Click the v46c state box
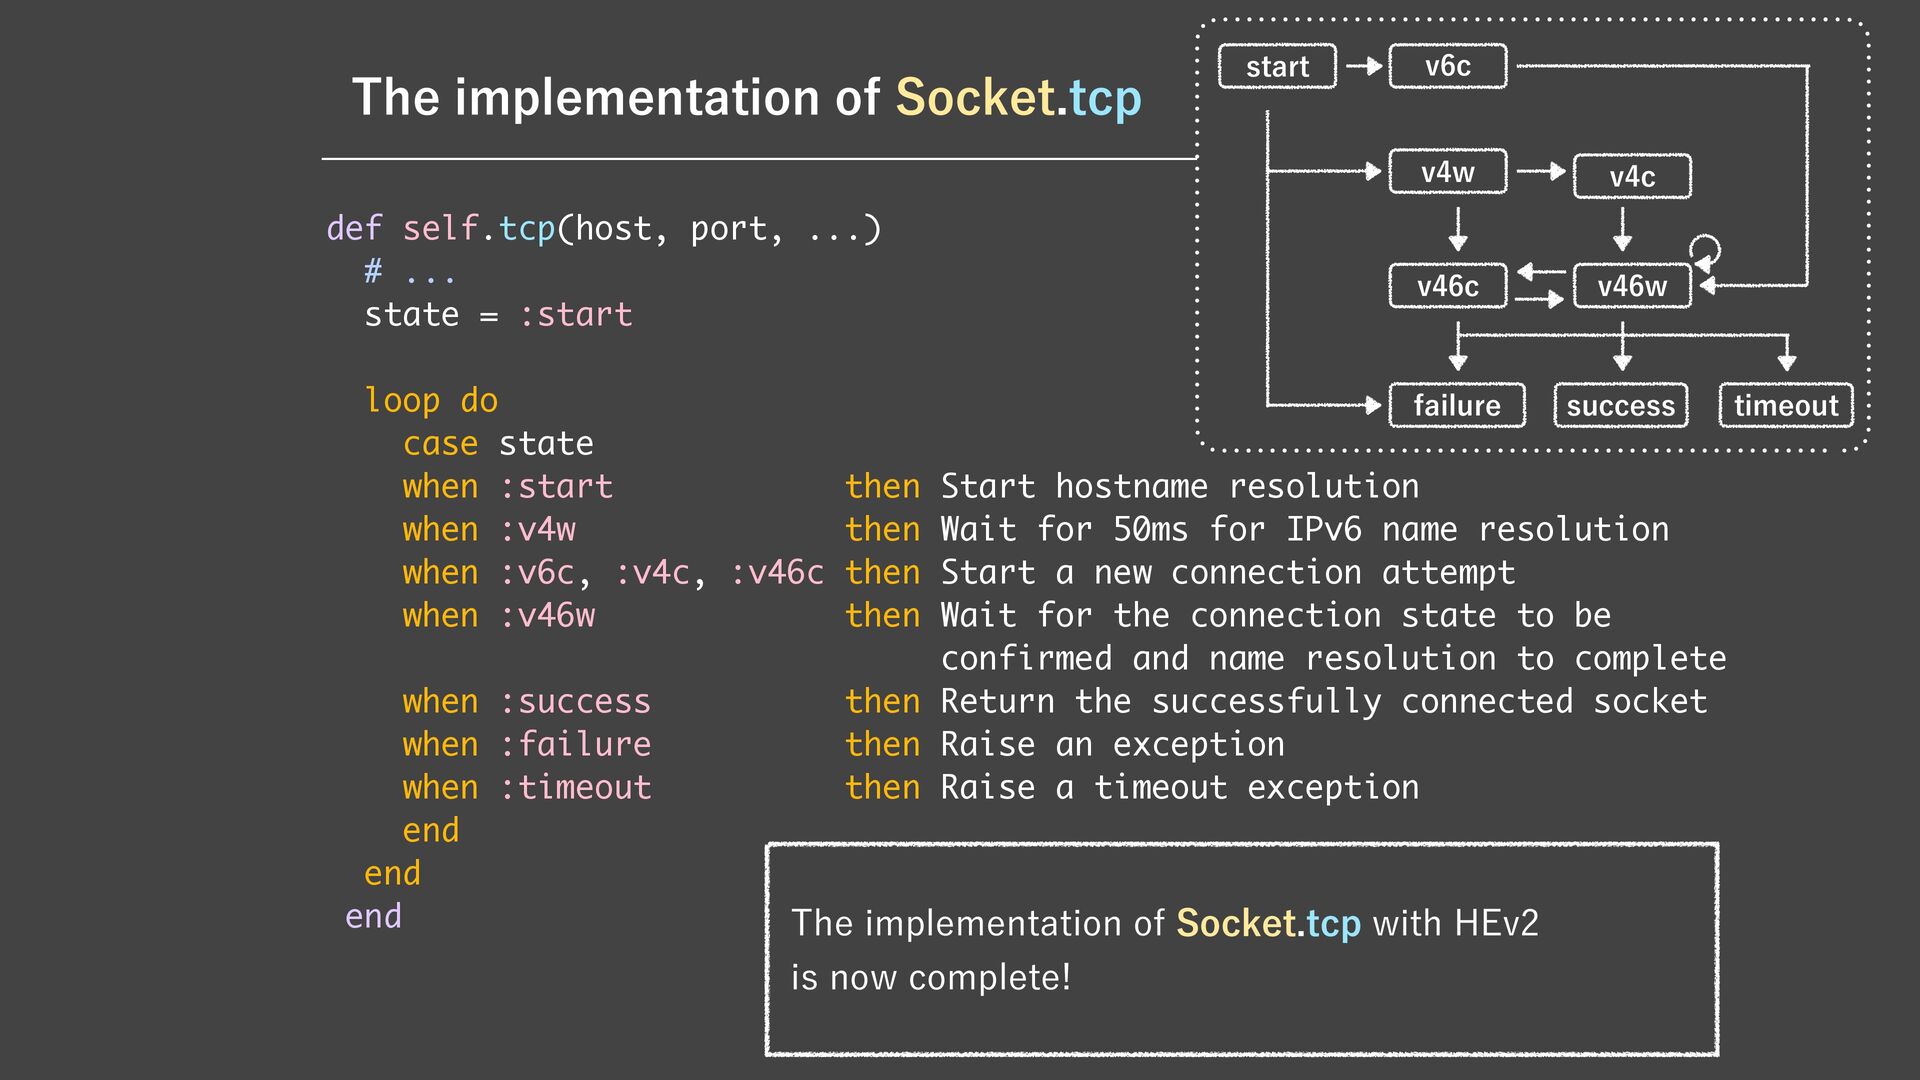Image resolution: width=1920 pixels, height=1080 pixels. [1447, 286]
